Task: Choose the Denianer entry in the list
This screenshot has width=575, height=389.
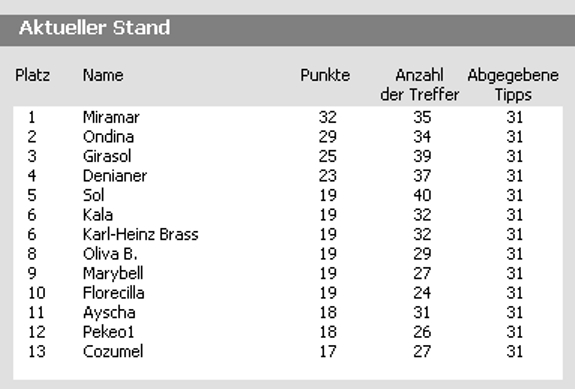Action: tap(115, 176)
